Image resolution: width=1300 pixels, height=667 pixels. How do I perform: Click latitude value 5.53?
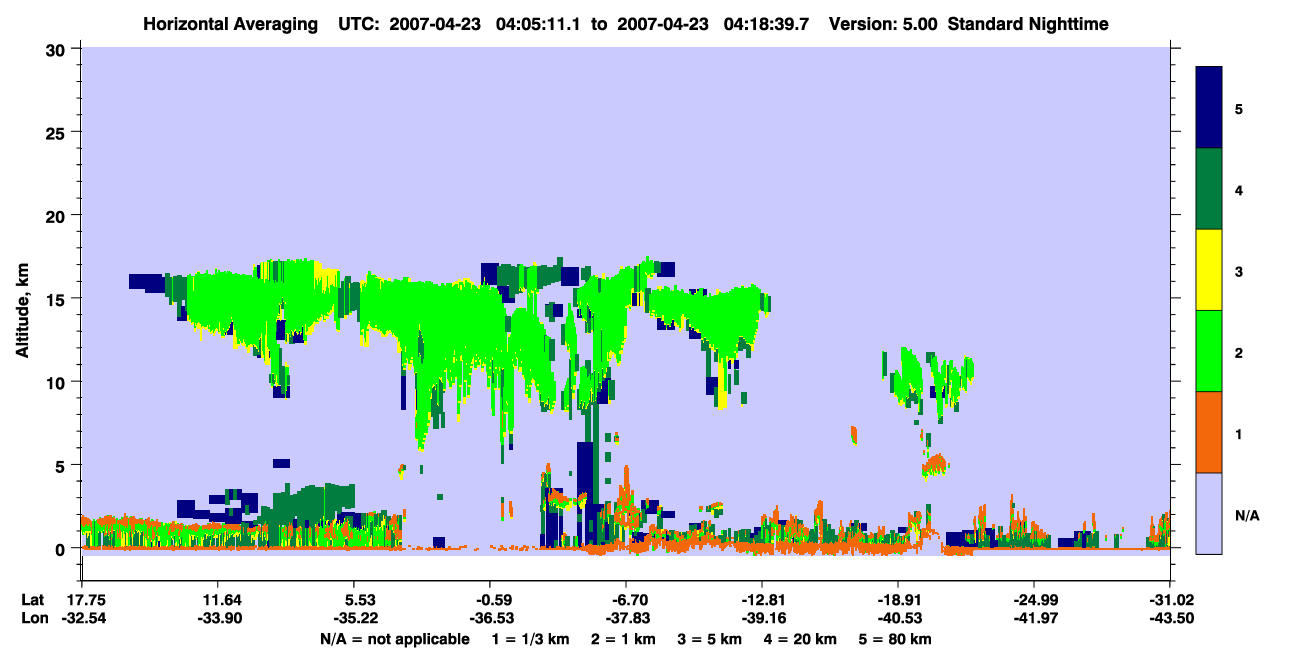tap(354, 600)
